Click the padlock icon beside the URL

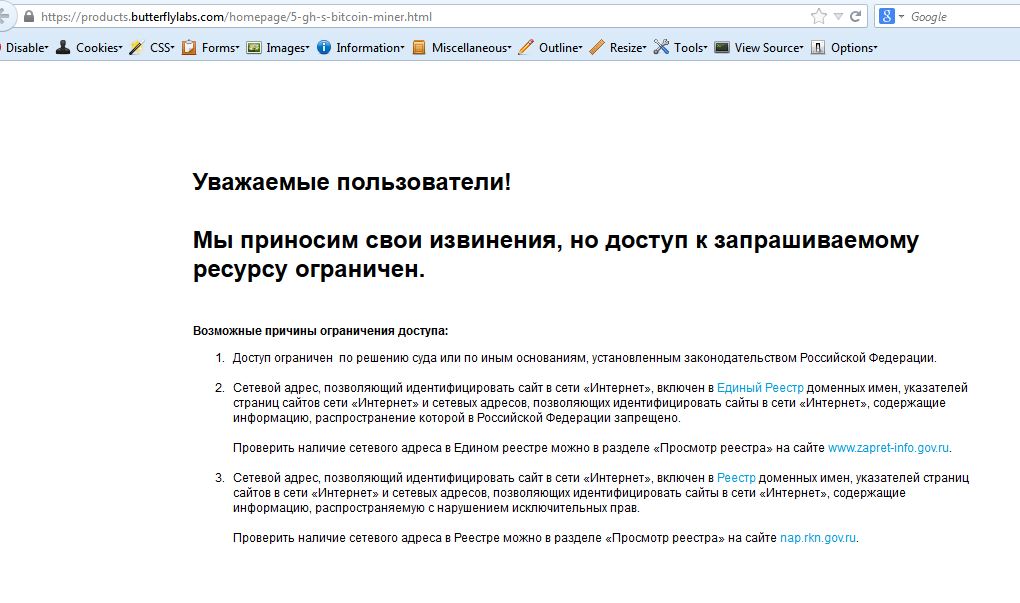coord(28,17)
